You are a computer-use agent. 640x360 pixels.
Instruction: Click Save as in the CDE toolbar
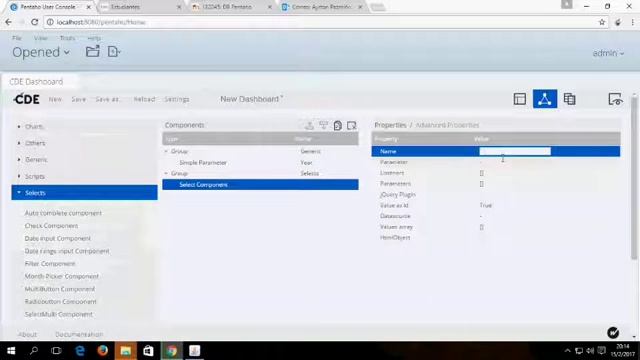click(107, 99)
